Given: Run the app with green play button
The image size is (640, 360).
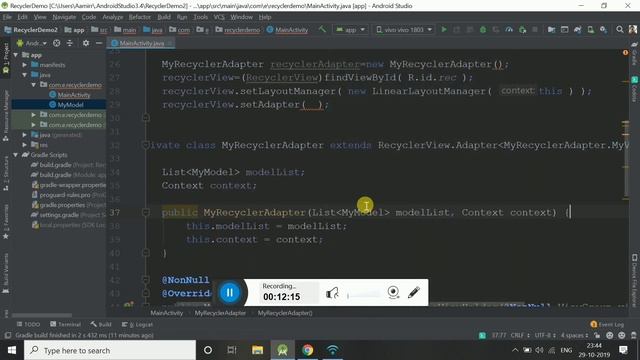Looking at the screenshot, I should pos(444,30).
